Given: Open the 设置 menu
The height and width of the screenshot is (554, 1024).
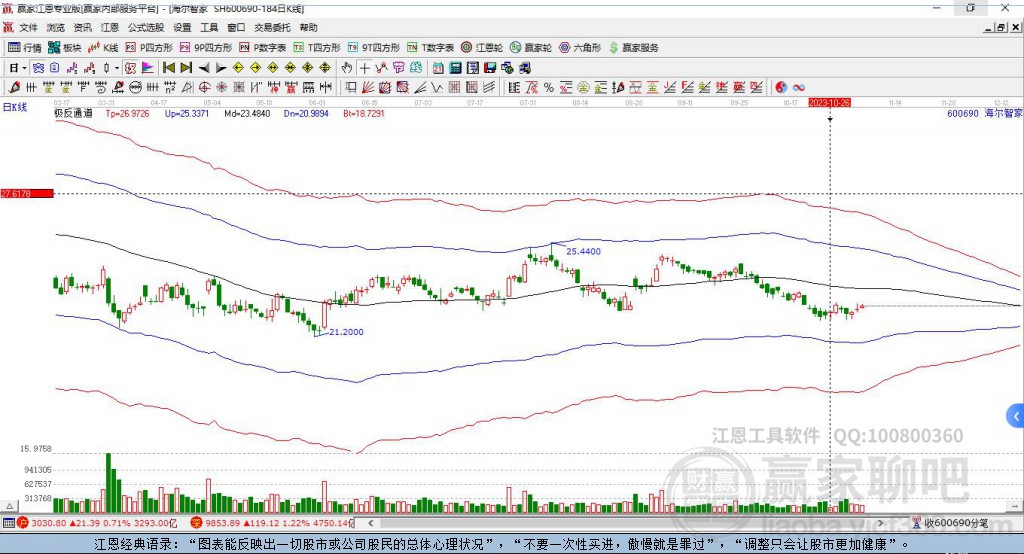Looking at the screenshot, I should [x=182, y=27].
